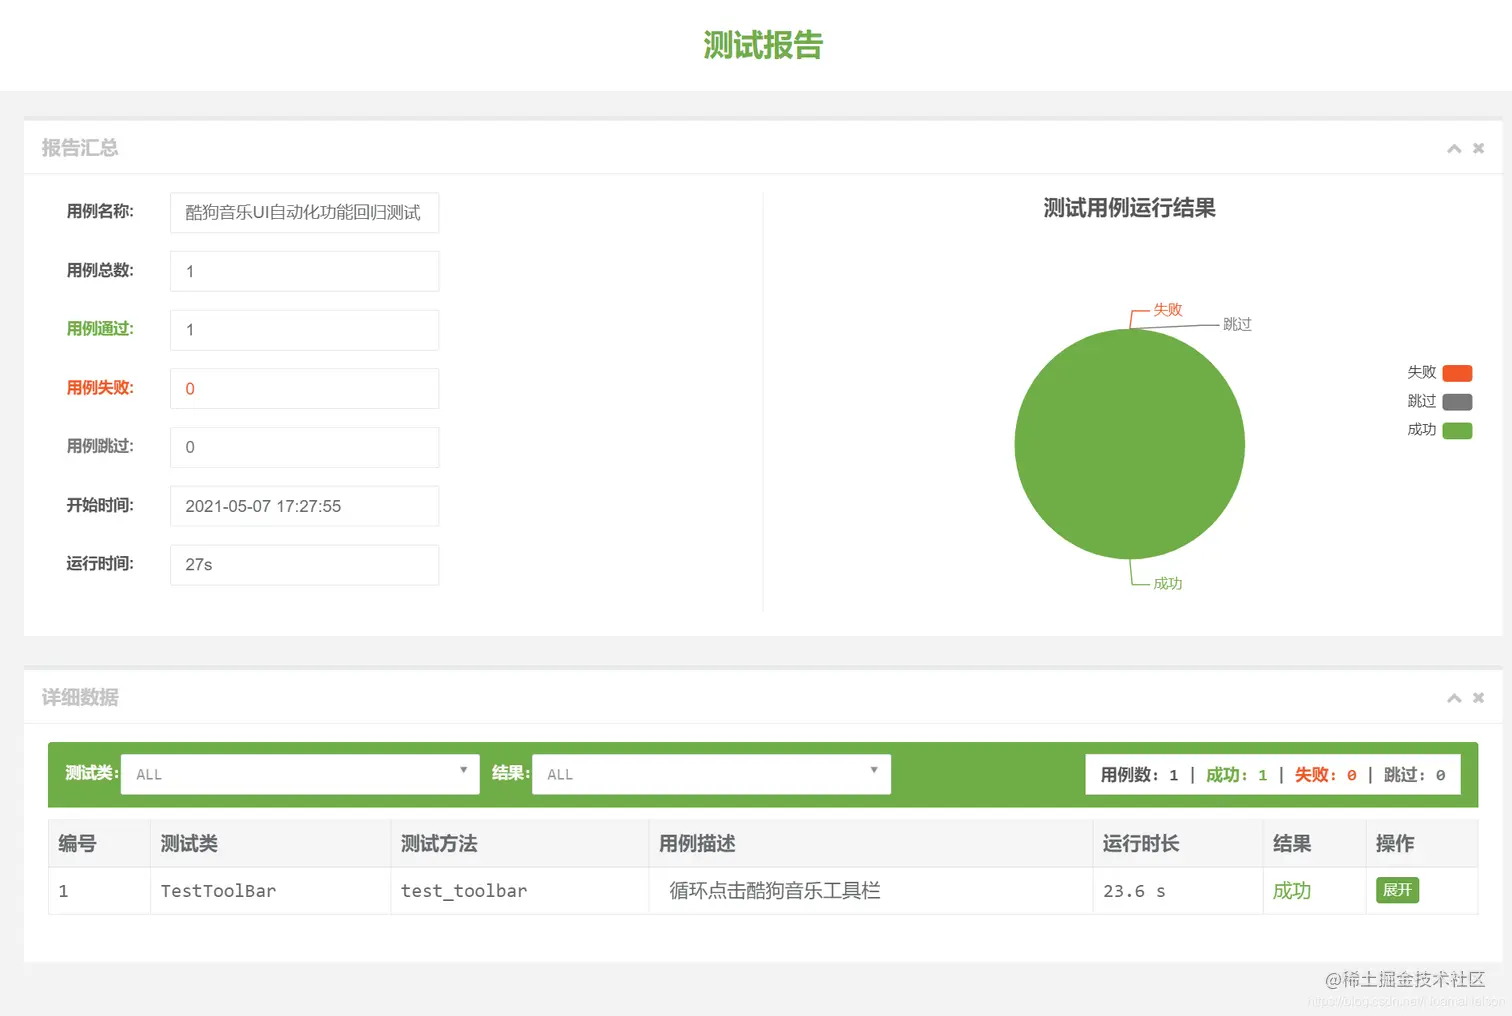Click the 报告汇总 panel heading
The height and width of the screenshot is (1016, 1512).
[80, 148]
